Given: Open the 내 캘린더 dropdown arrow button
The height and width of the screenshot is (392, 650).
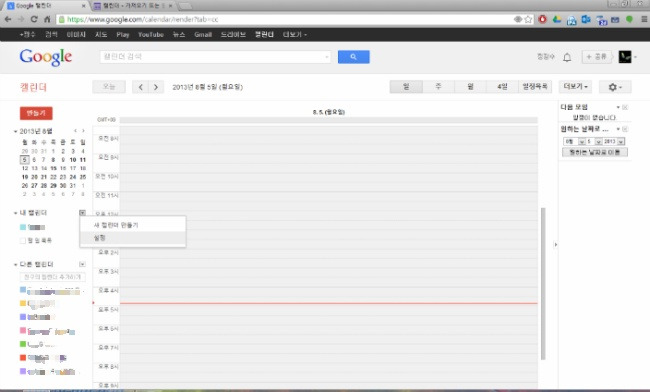Looking at the screenshot, I should coord(82,213).
